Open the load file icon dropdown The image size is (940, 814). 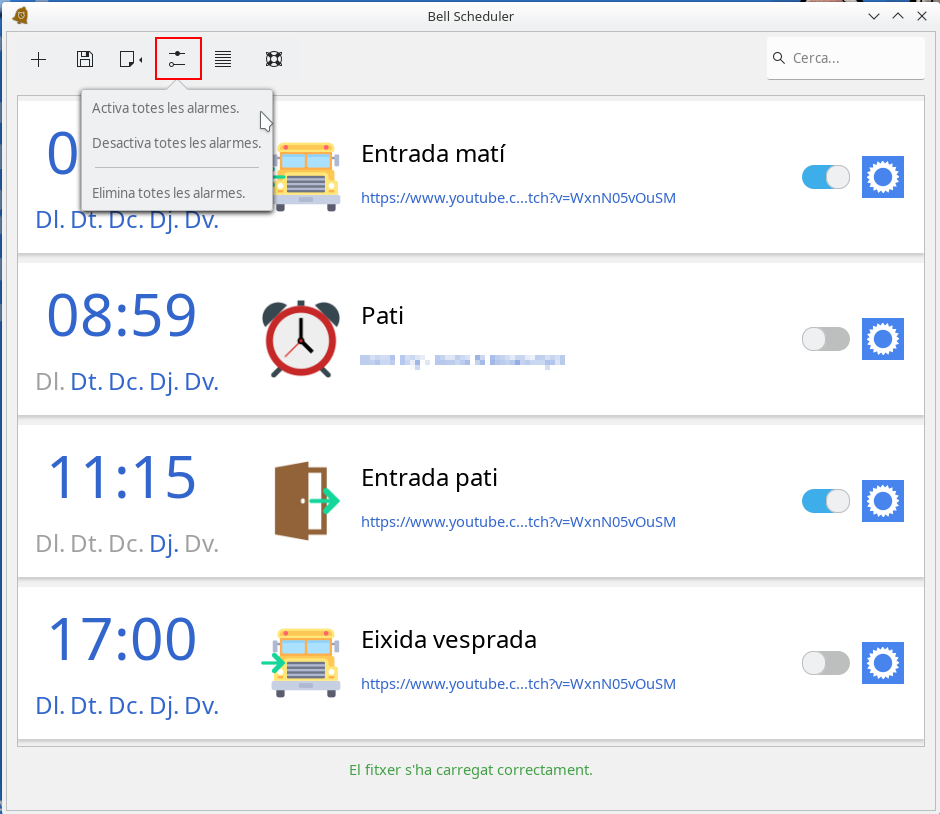(130, 59)
